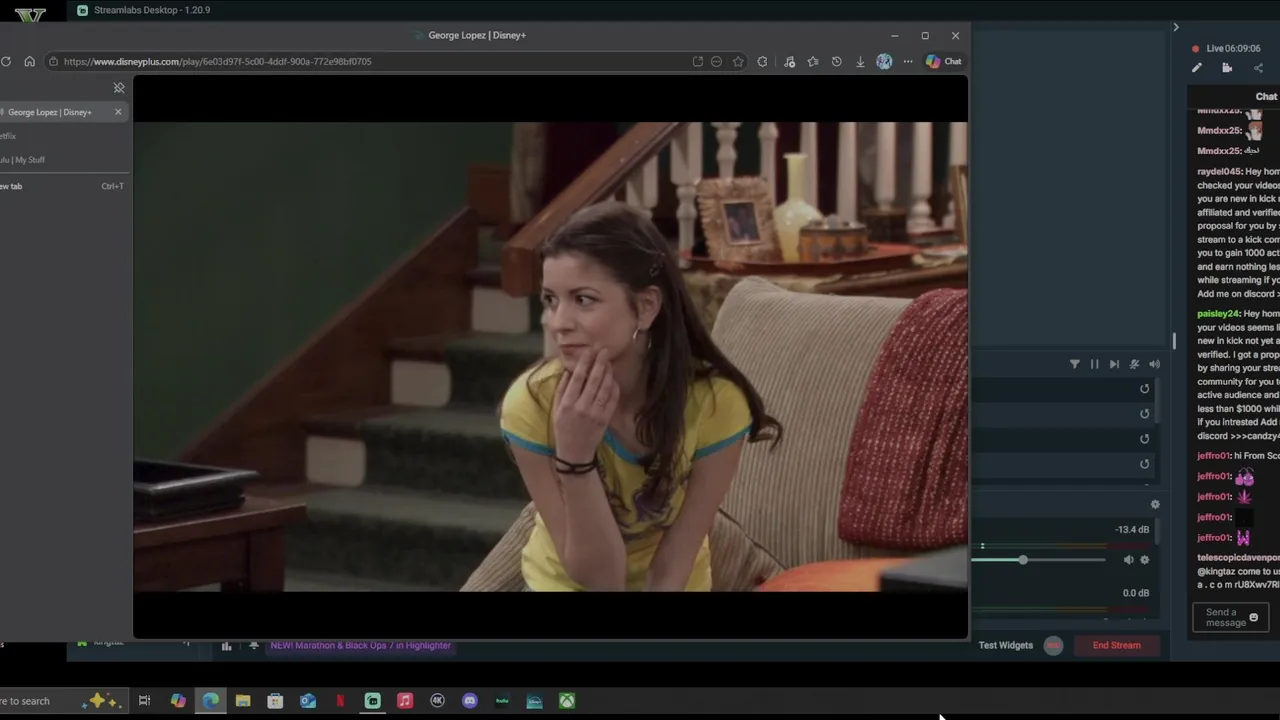This screenshot has height=720, width=1280.
Task: Select the Chat tab in Streamlabs
Action: click(1266, 96)
